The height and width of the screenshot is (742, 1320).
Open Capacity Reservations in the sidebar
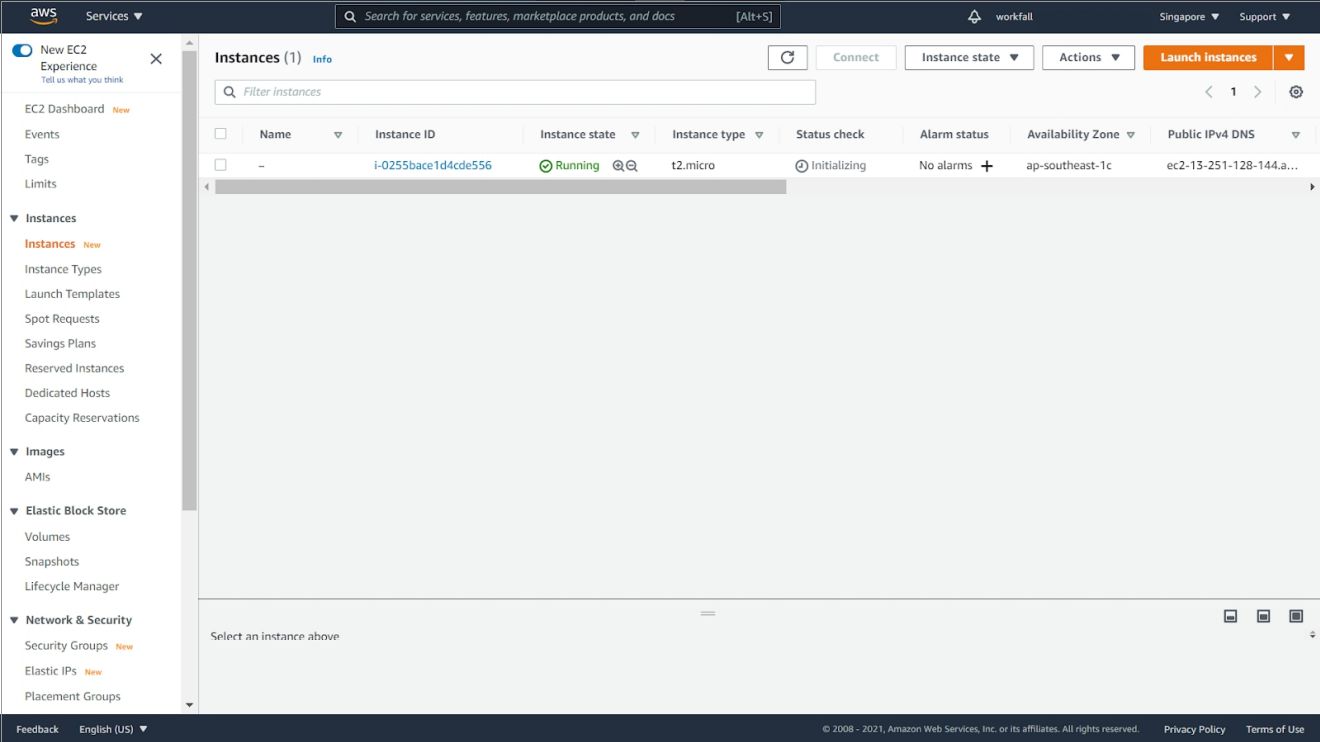coord(82,418)
